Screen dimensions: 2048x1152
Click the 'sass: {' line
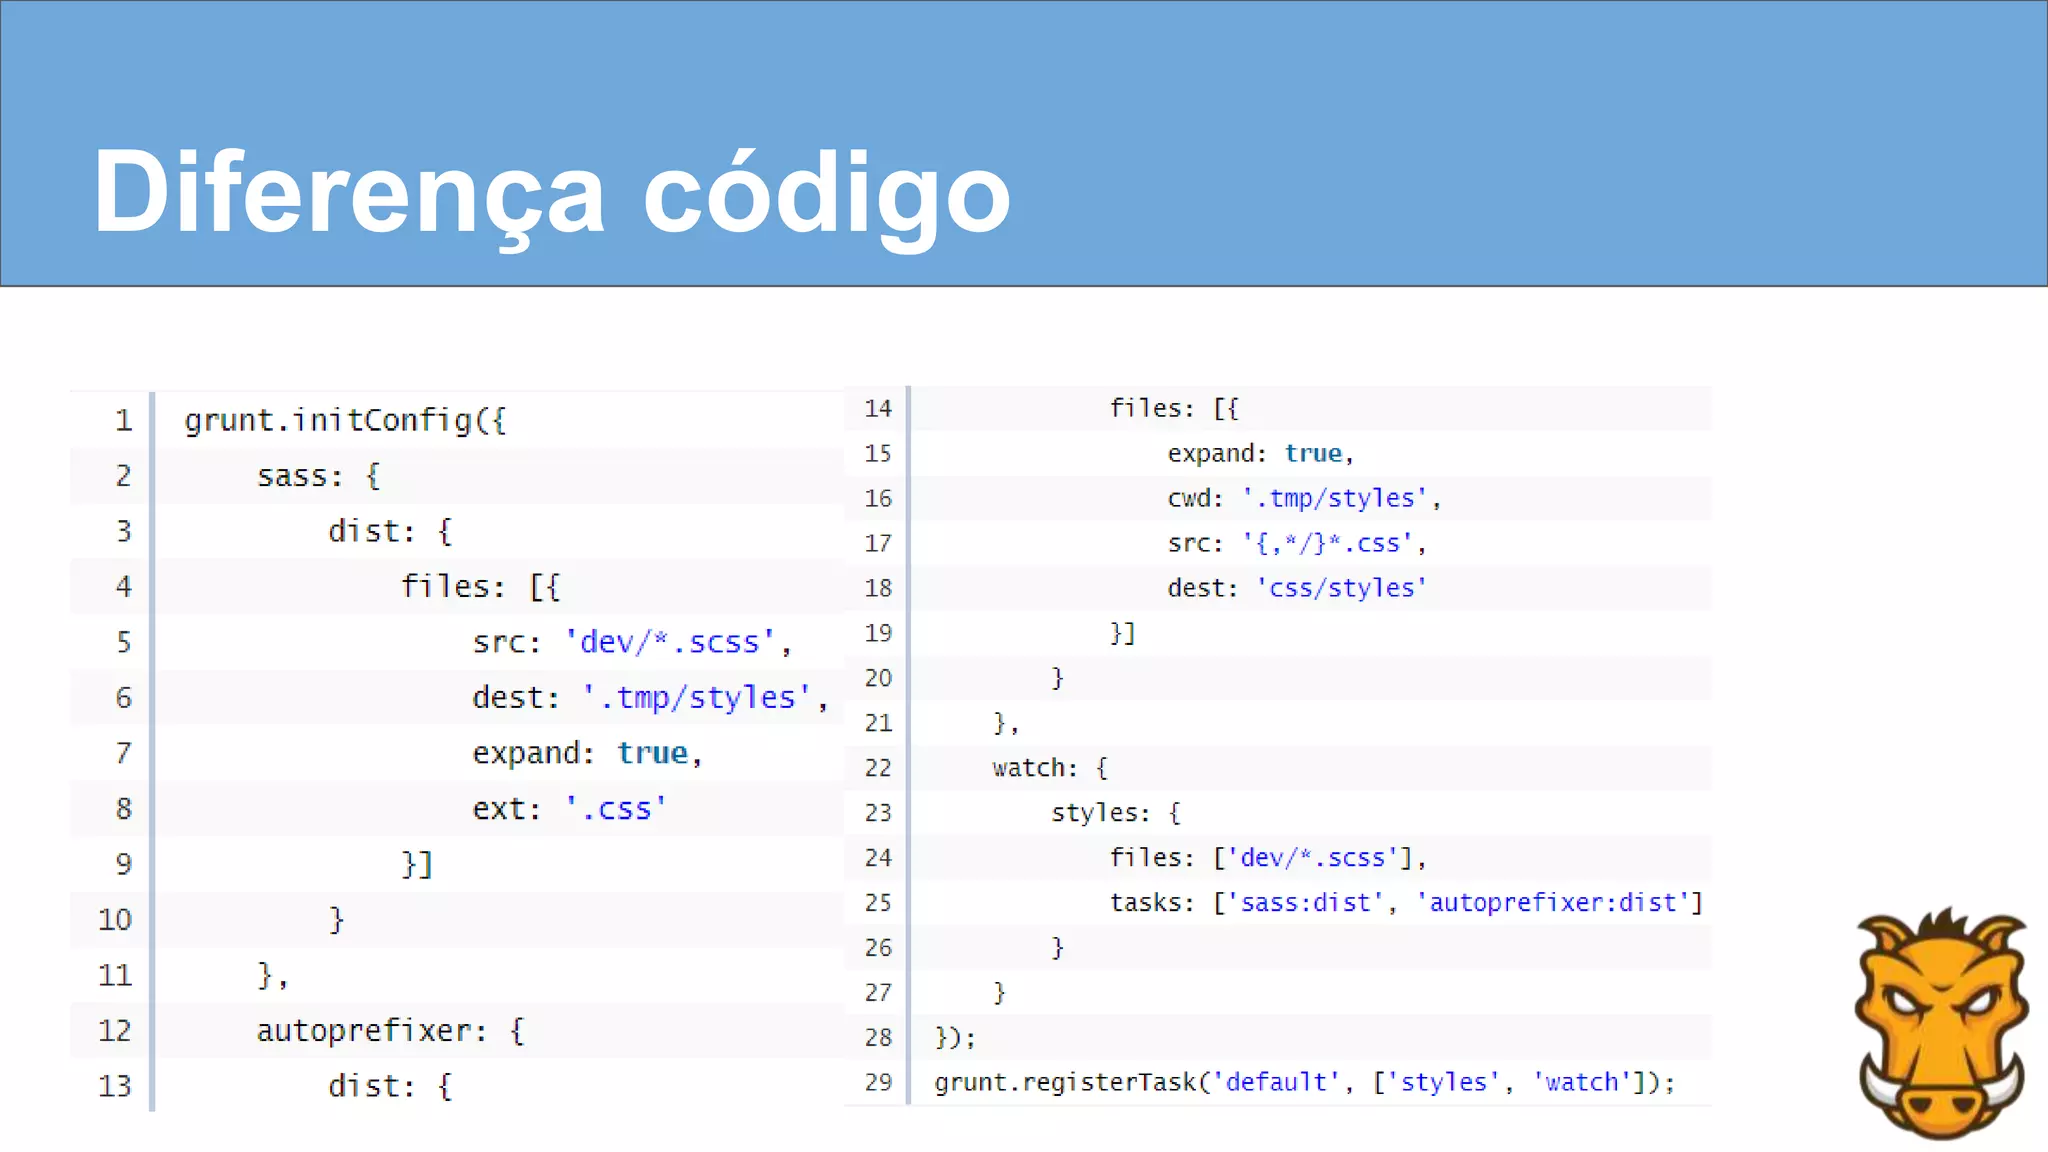click(x=318, y=476)
